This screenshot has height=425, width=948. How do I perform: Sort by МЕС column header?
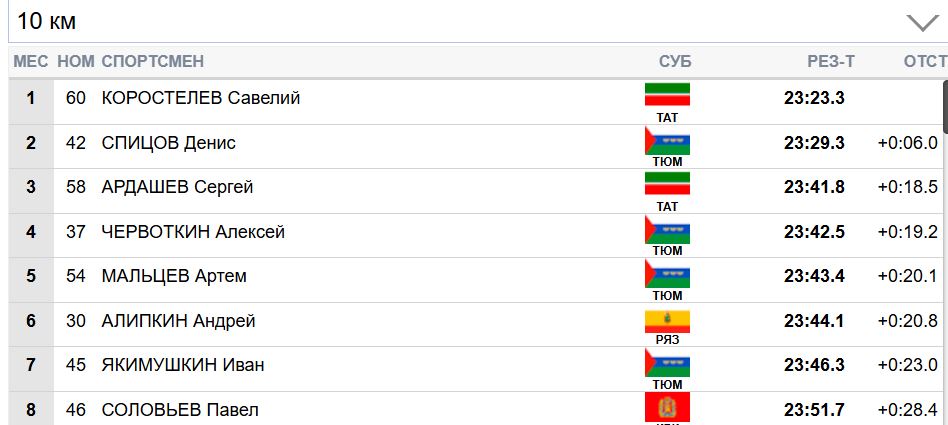(30, 61)
